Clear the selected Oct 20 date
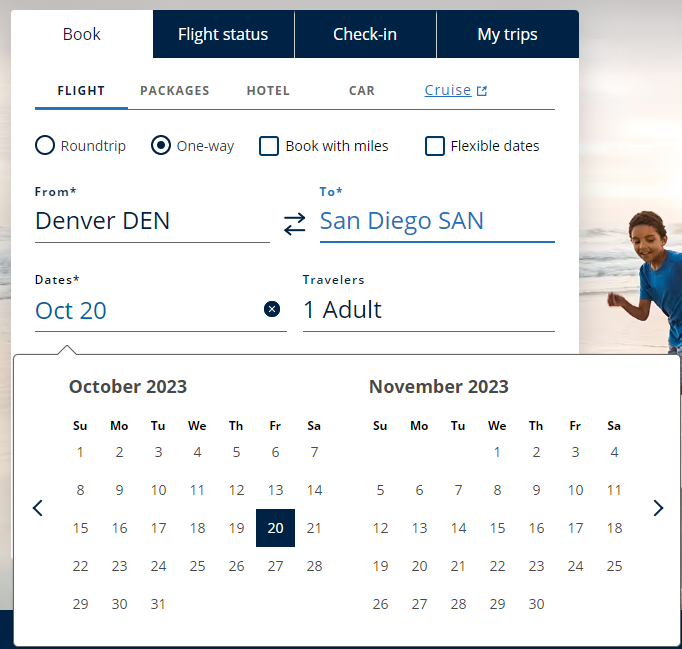The width and height of the screenshot is (682, 649). point(272,309)
